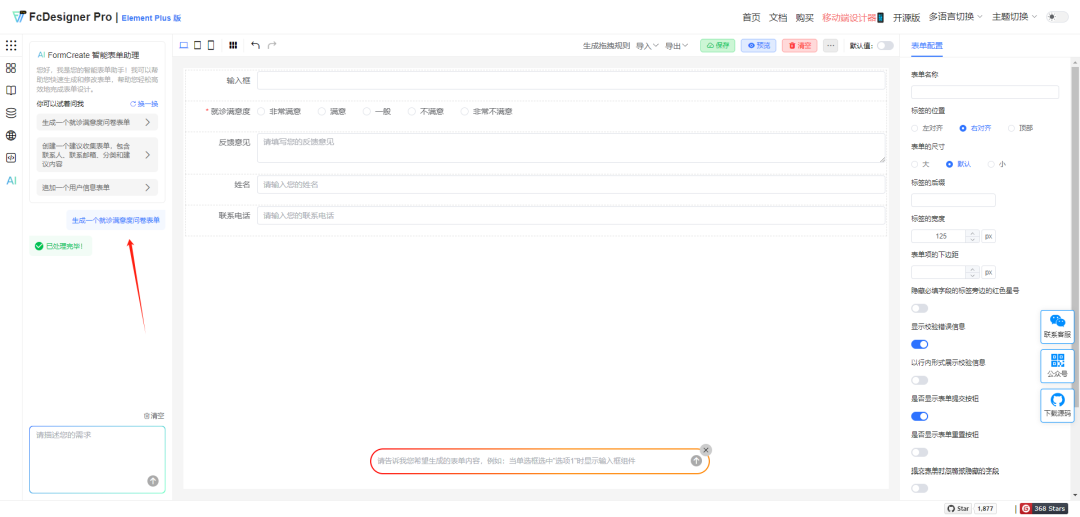This screenshot has height=517, width=1080.
Task: Redo the last designer action
Action: (272, 45)
